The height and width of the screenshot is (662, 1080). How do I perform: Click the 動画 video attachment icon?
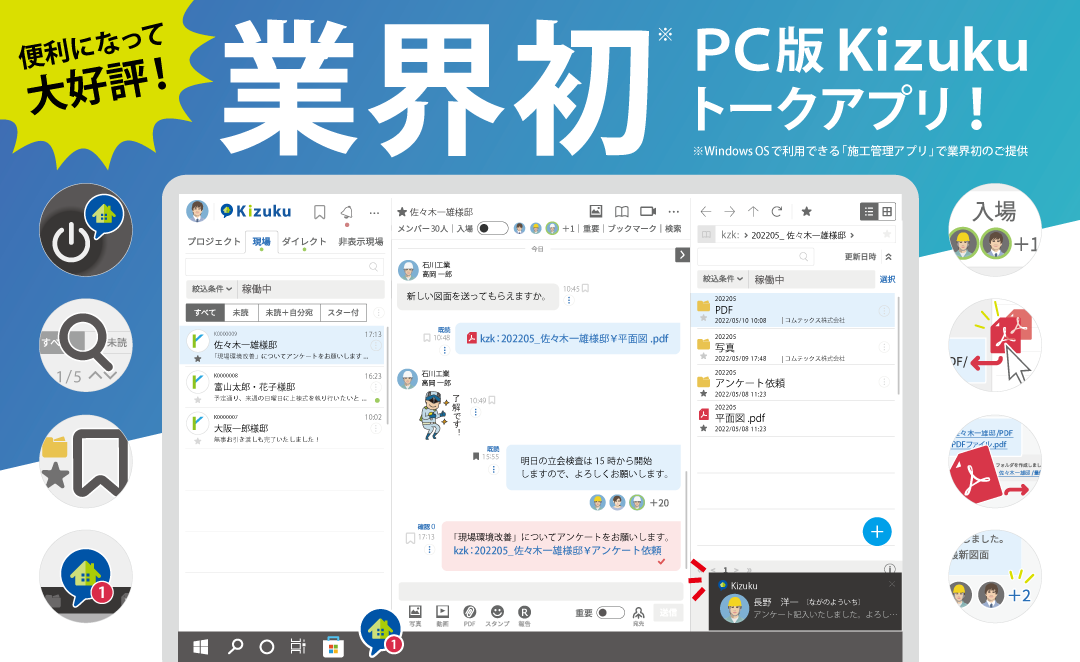443,610
